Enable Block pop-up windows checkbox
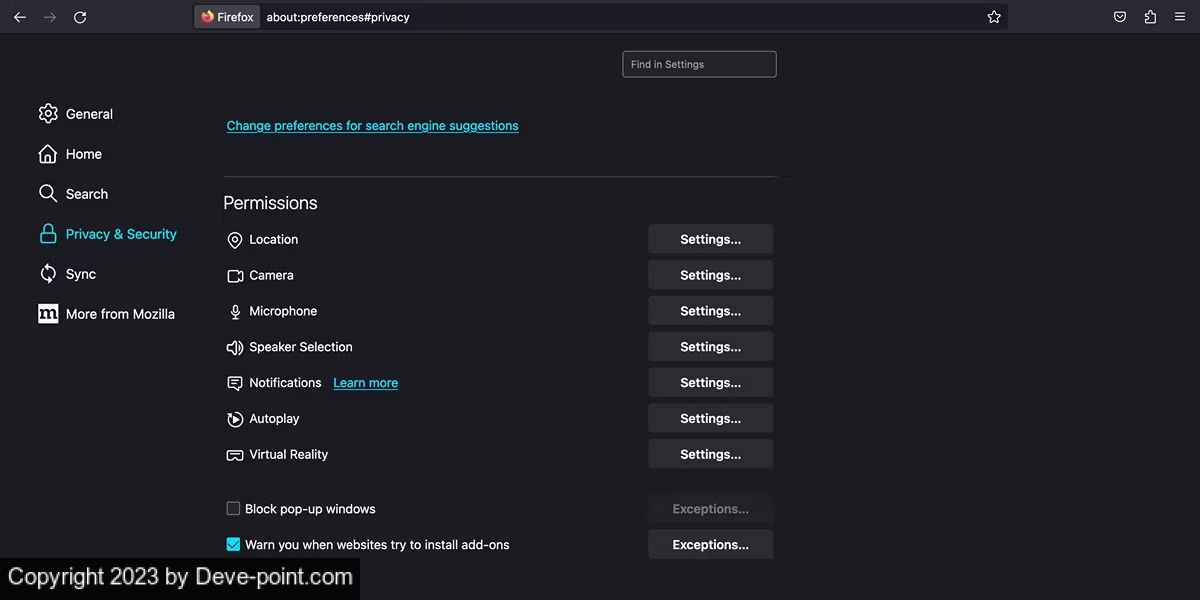1200x600 pixels. 233,509
